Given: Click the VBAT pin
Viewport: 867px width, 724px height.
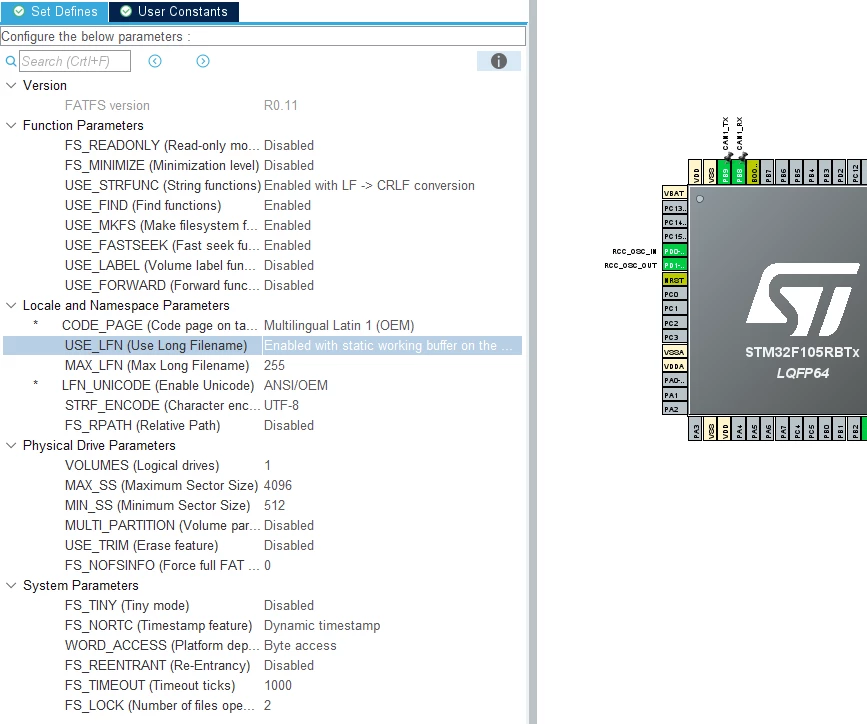Looking at the screenshot, I should coord(675,193).
